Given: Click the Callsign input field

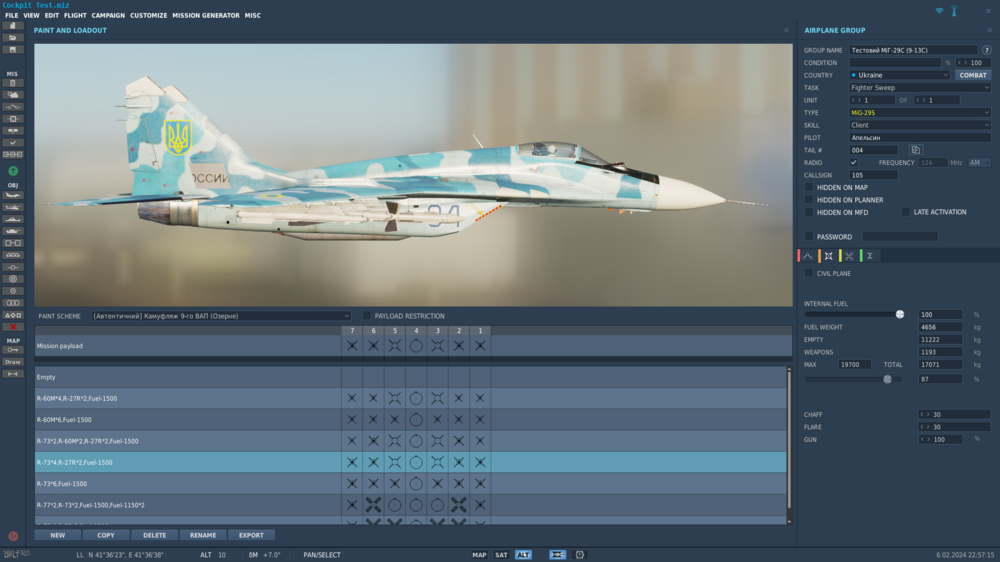Looking at the screenshot, I should pyautogui.click(x=873, y=175).
